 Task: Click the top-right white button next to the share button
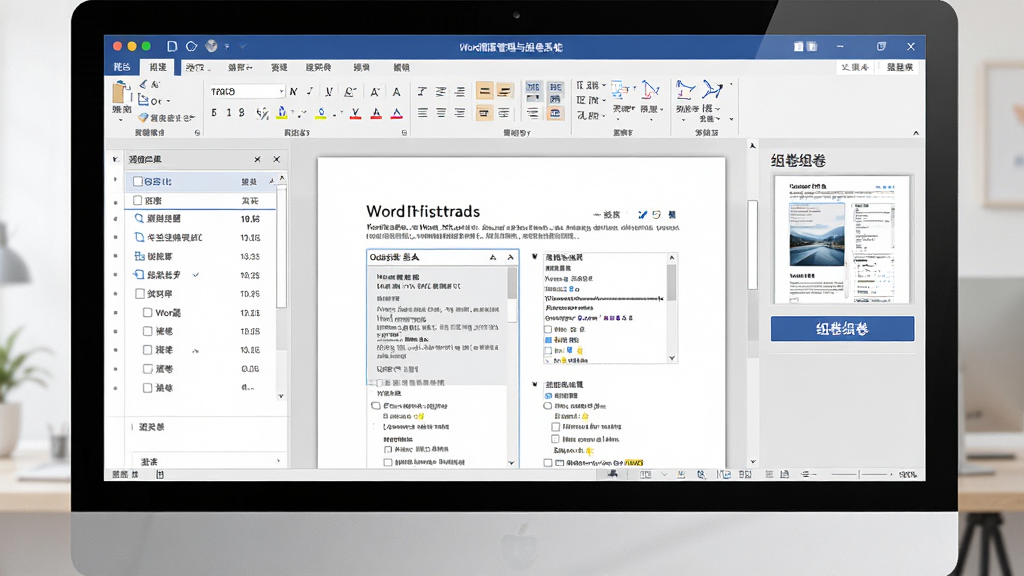(x=855, y=67)
